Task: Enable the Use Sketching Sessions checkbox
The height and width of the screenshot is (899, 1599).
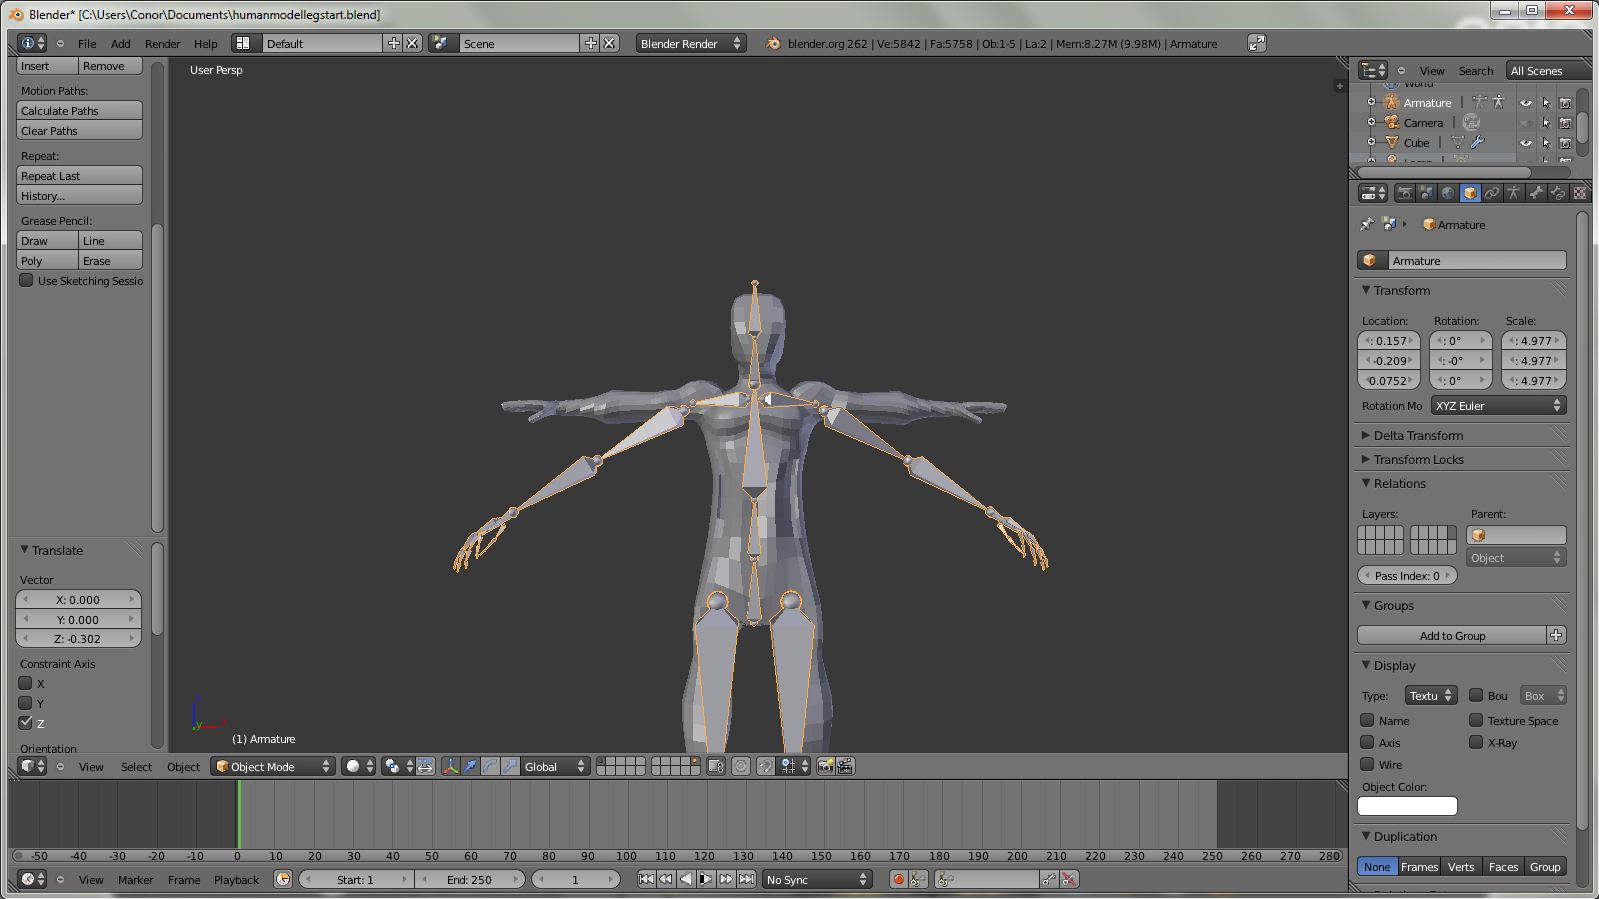Action: (26, 281)
